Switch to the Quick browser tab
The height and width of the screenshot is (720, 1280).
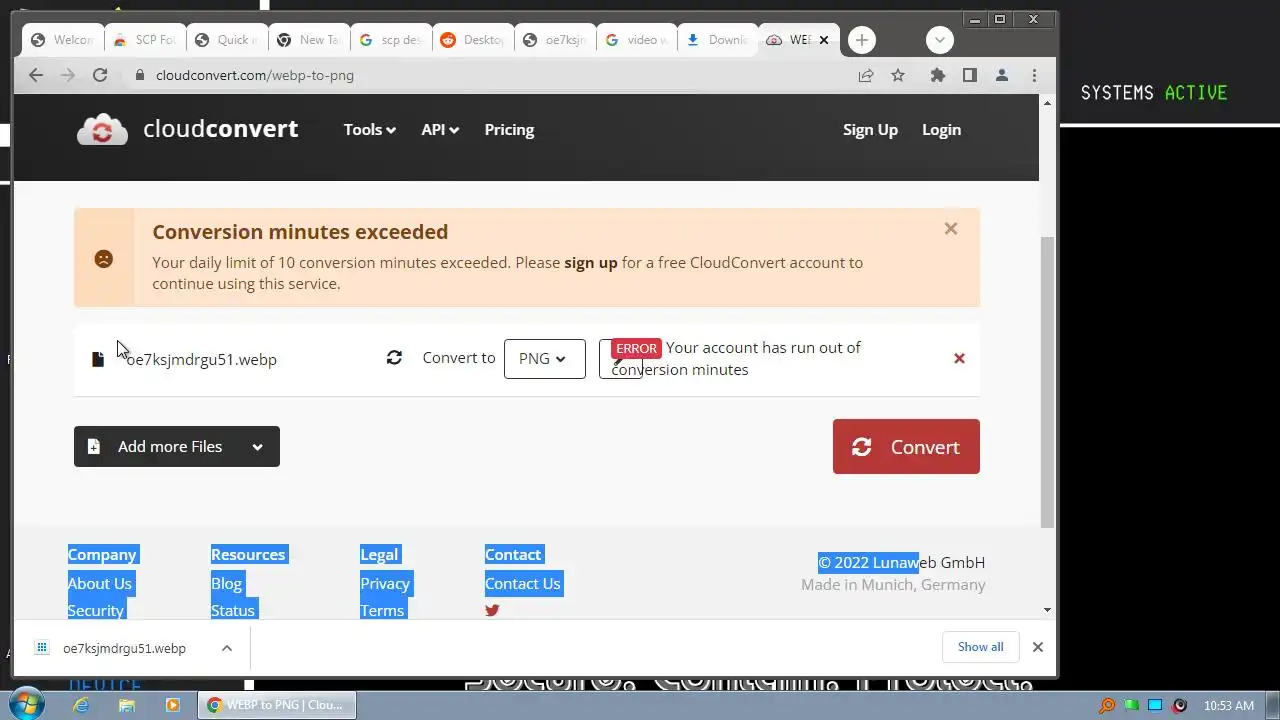click(227, 40)
